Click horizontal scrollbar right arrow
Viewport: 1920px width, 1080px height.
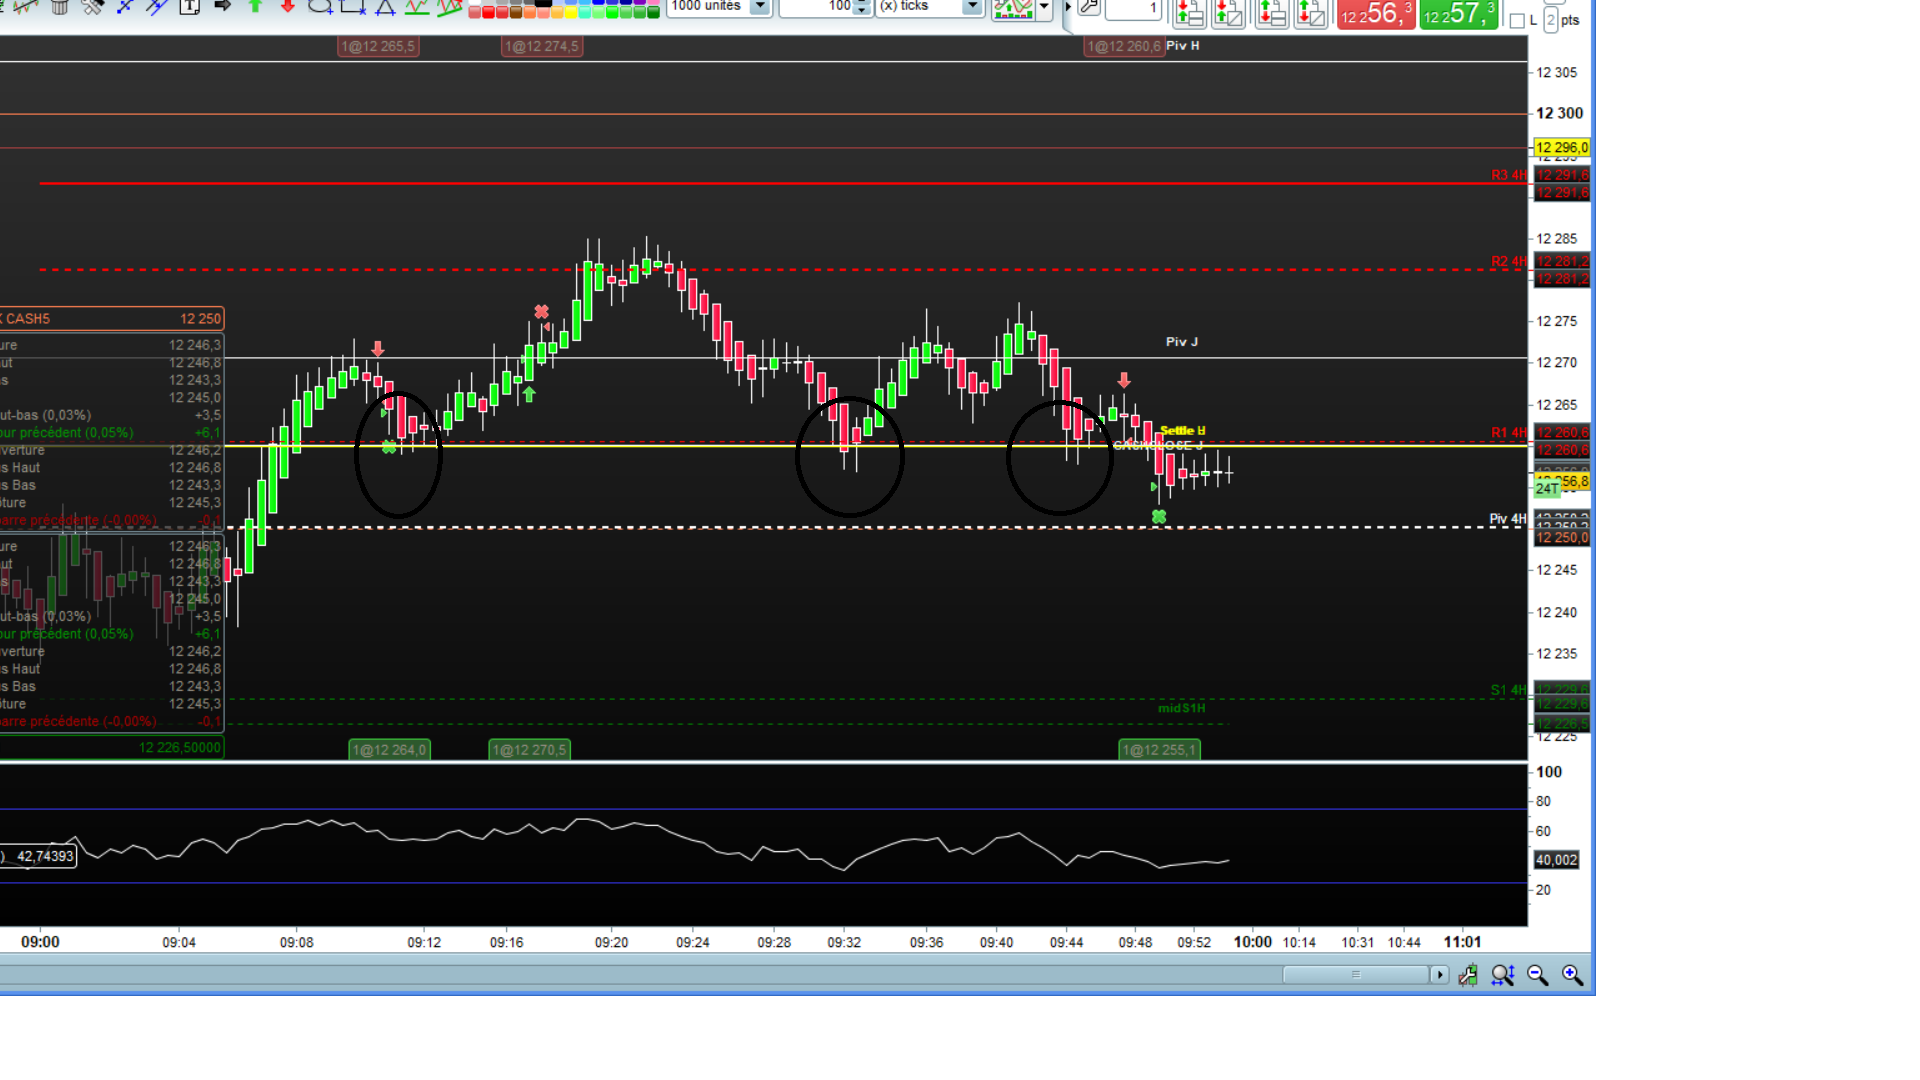click(x=1439, y=975)
